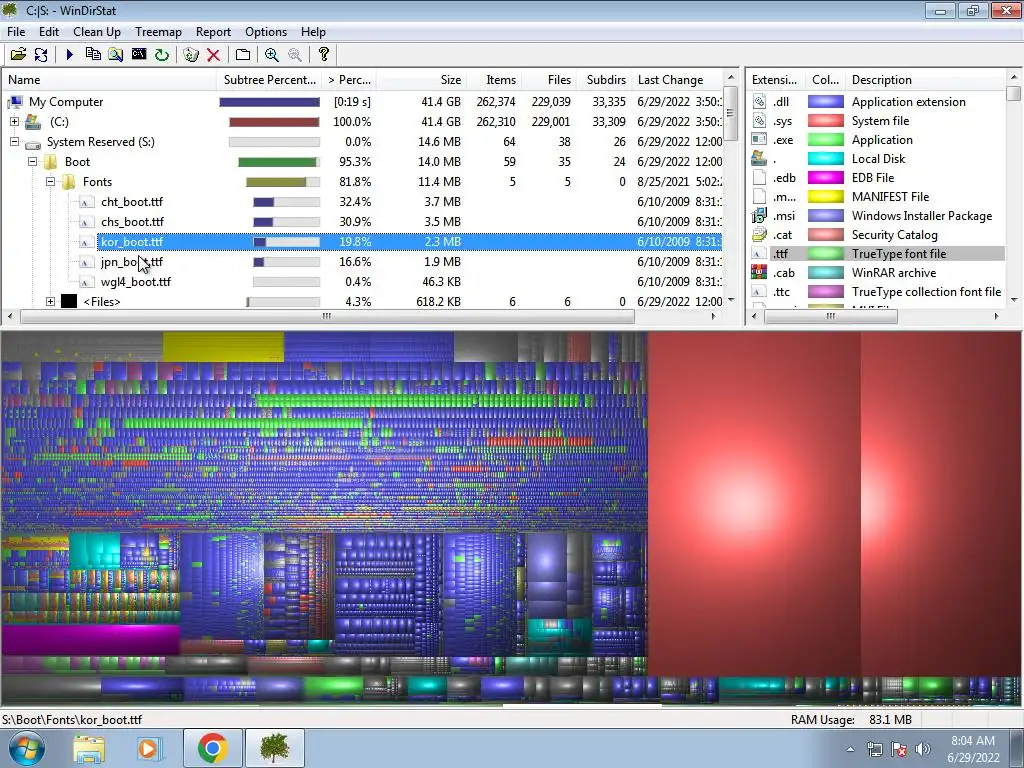Click the .cat Security Catalog icon

[x=759, y=234]
